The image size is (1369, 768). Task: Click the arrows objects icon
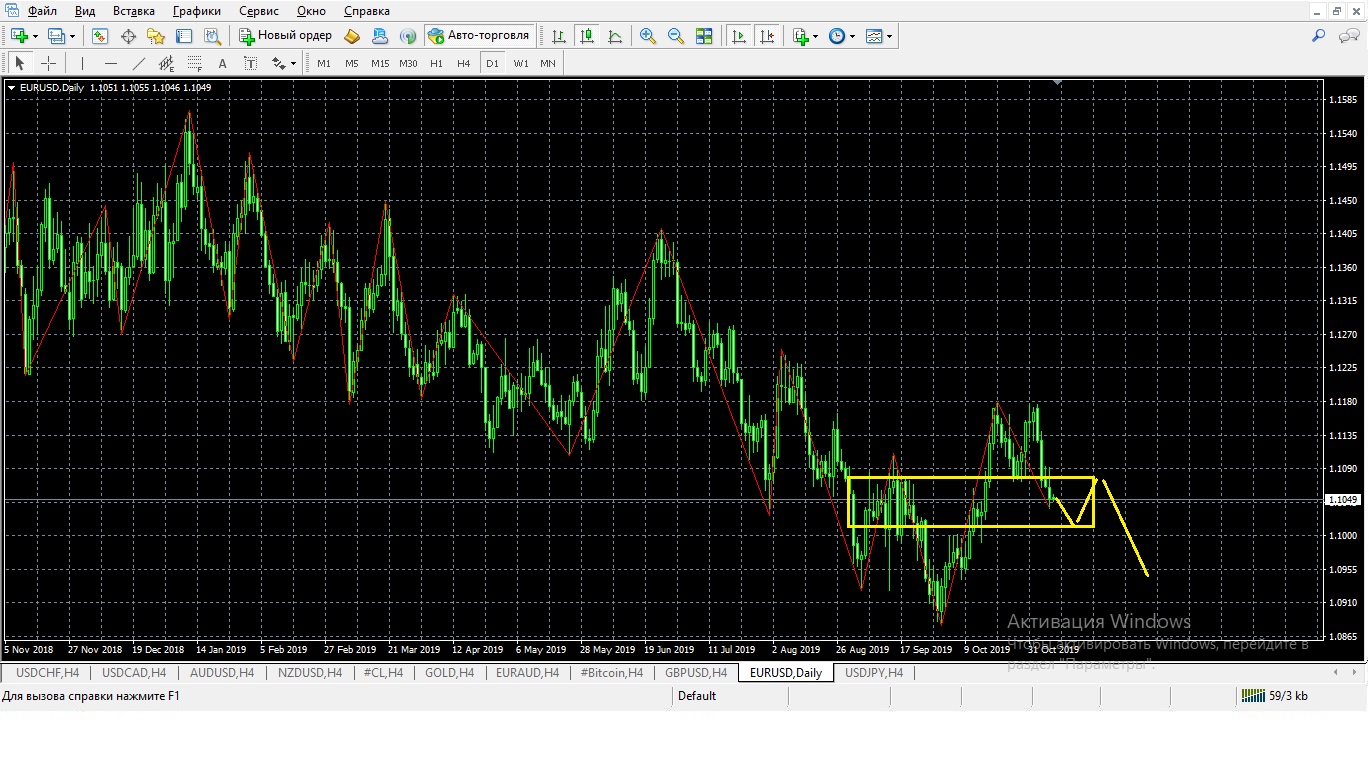coord(279,63)
